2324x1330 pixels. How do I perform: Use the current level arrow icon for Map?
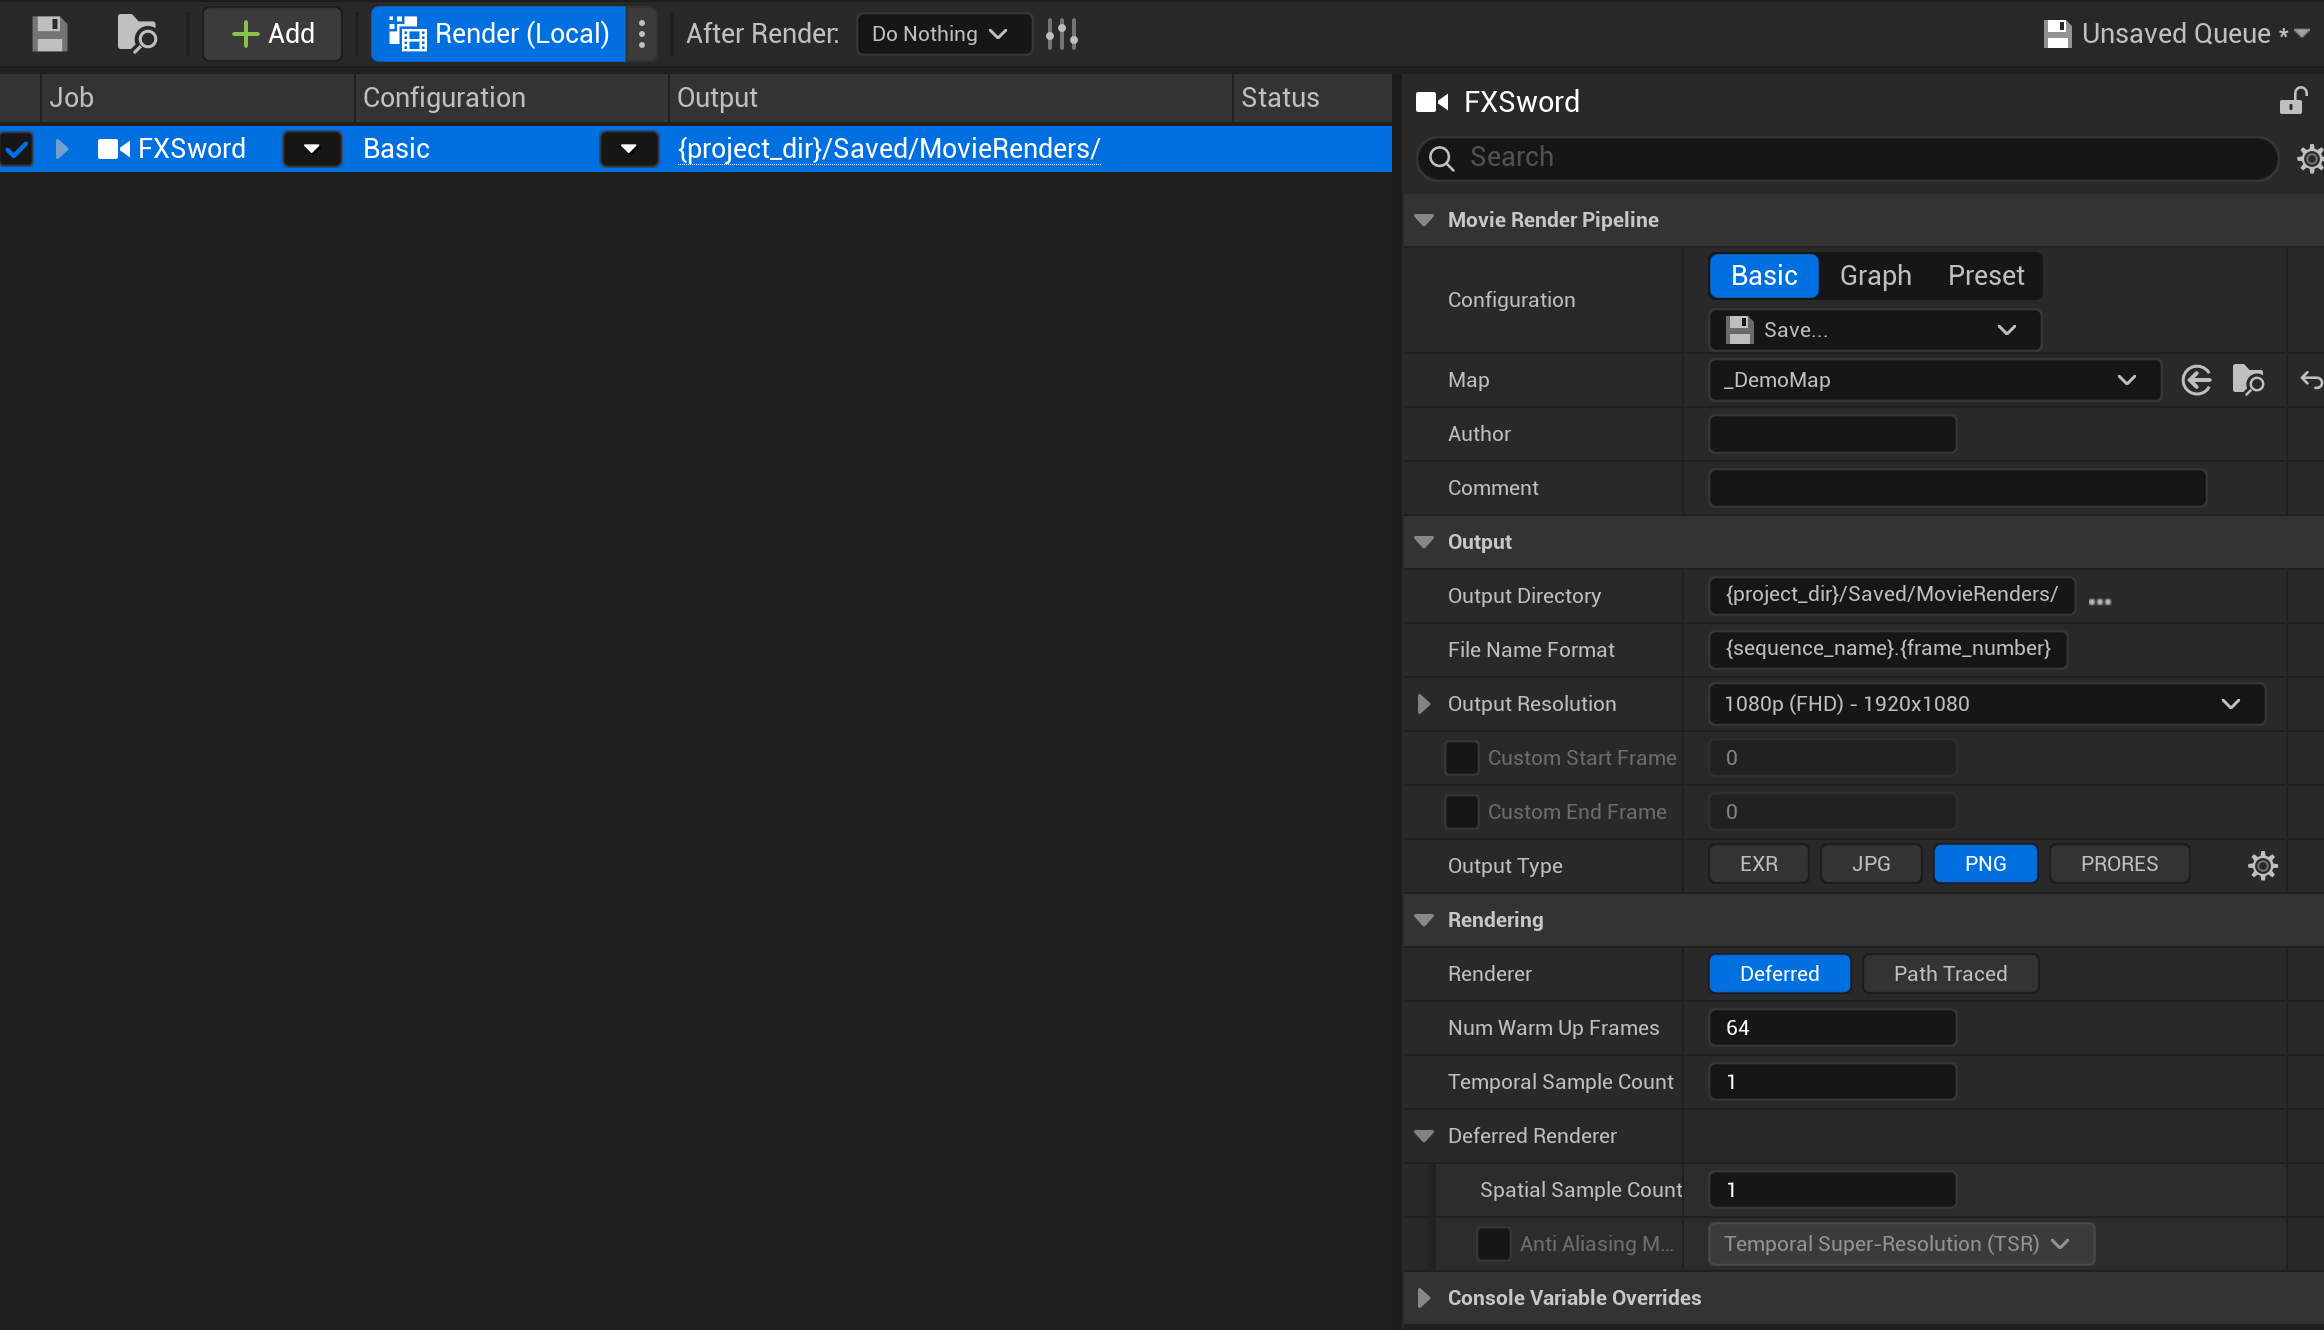pyautogui.click(x=2196, y=380)
